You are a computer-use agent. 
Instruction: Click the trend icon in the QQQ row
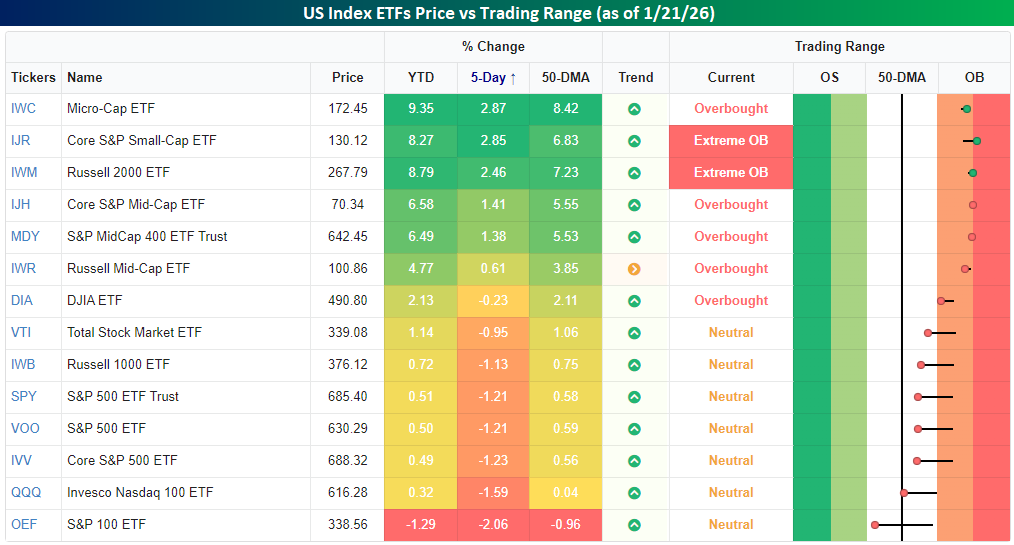pyautogui.click(x=634, y=493)
